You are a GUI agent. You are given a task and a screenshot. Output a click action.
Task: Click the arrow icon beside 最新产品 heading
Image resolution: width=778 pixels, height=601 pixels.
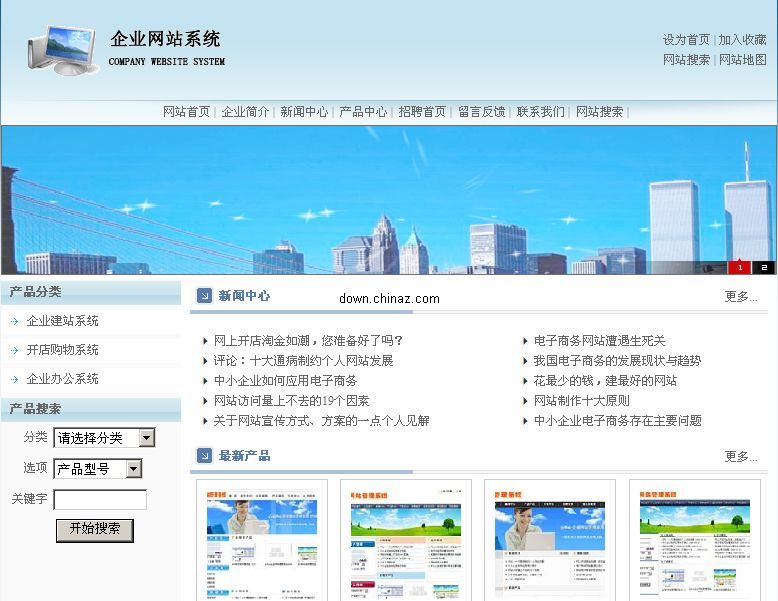point(204,456)
